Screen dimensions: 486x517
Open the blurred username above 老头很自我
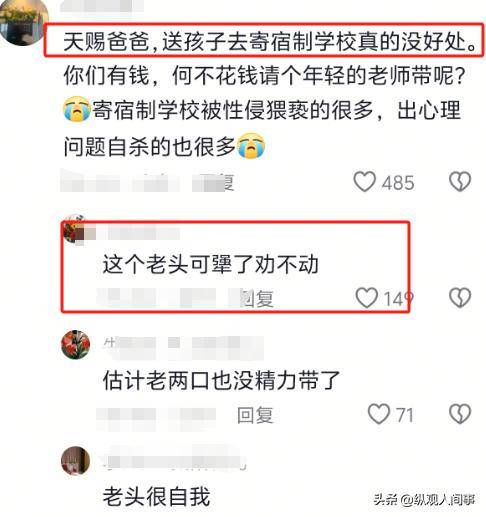(175, 460)
